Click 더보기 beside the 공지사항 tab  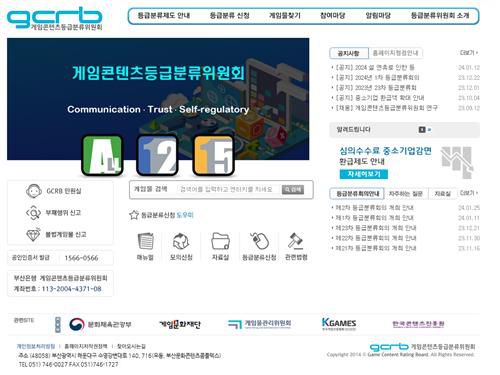click(x=469, y=53)
